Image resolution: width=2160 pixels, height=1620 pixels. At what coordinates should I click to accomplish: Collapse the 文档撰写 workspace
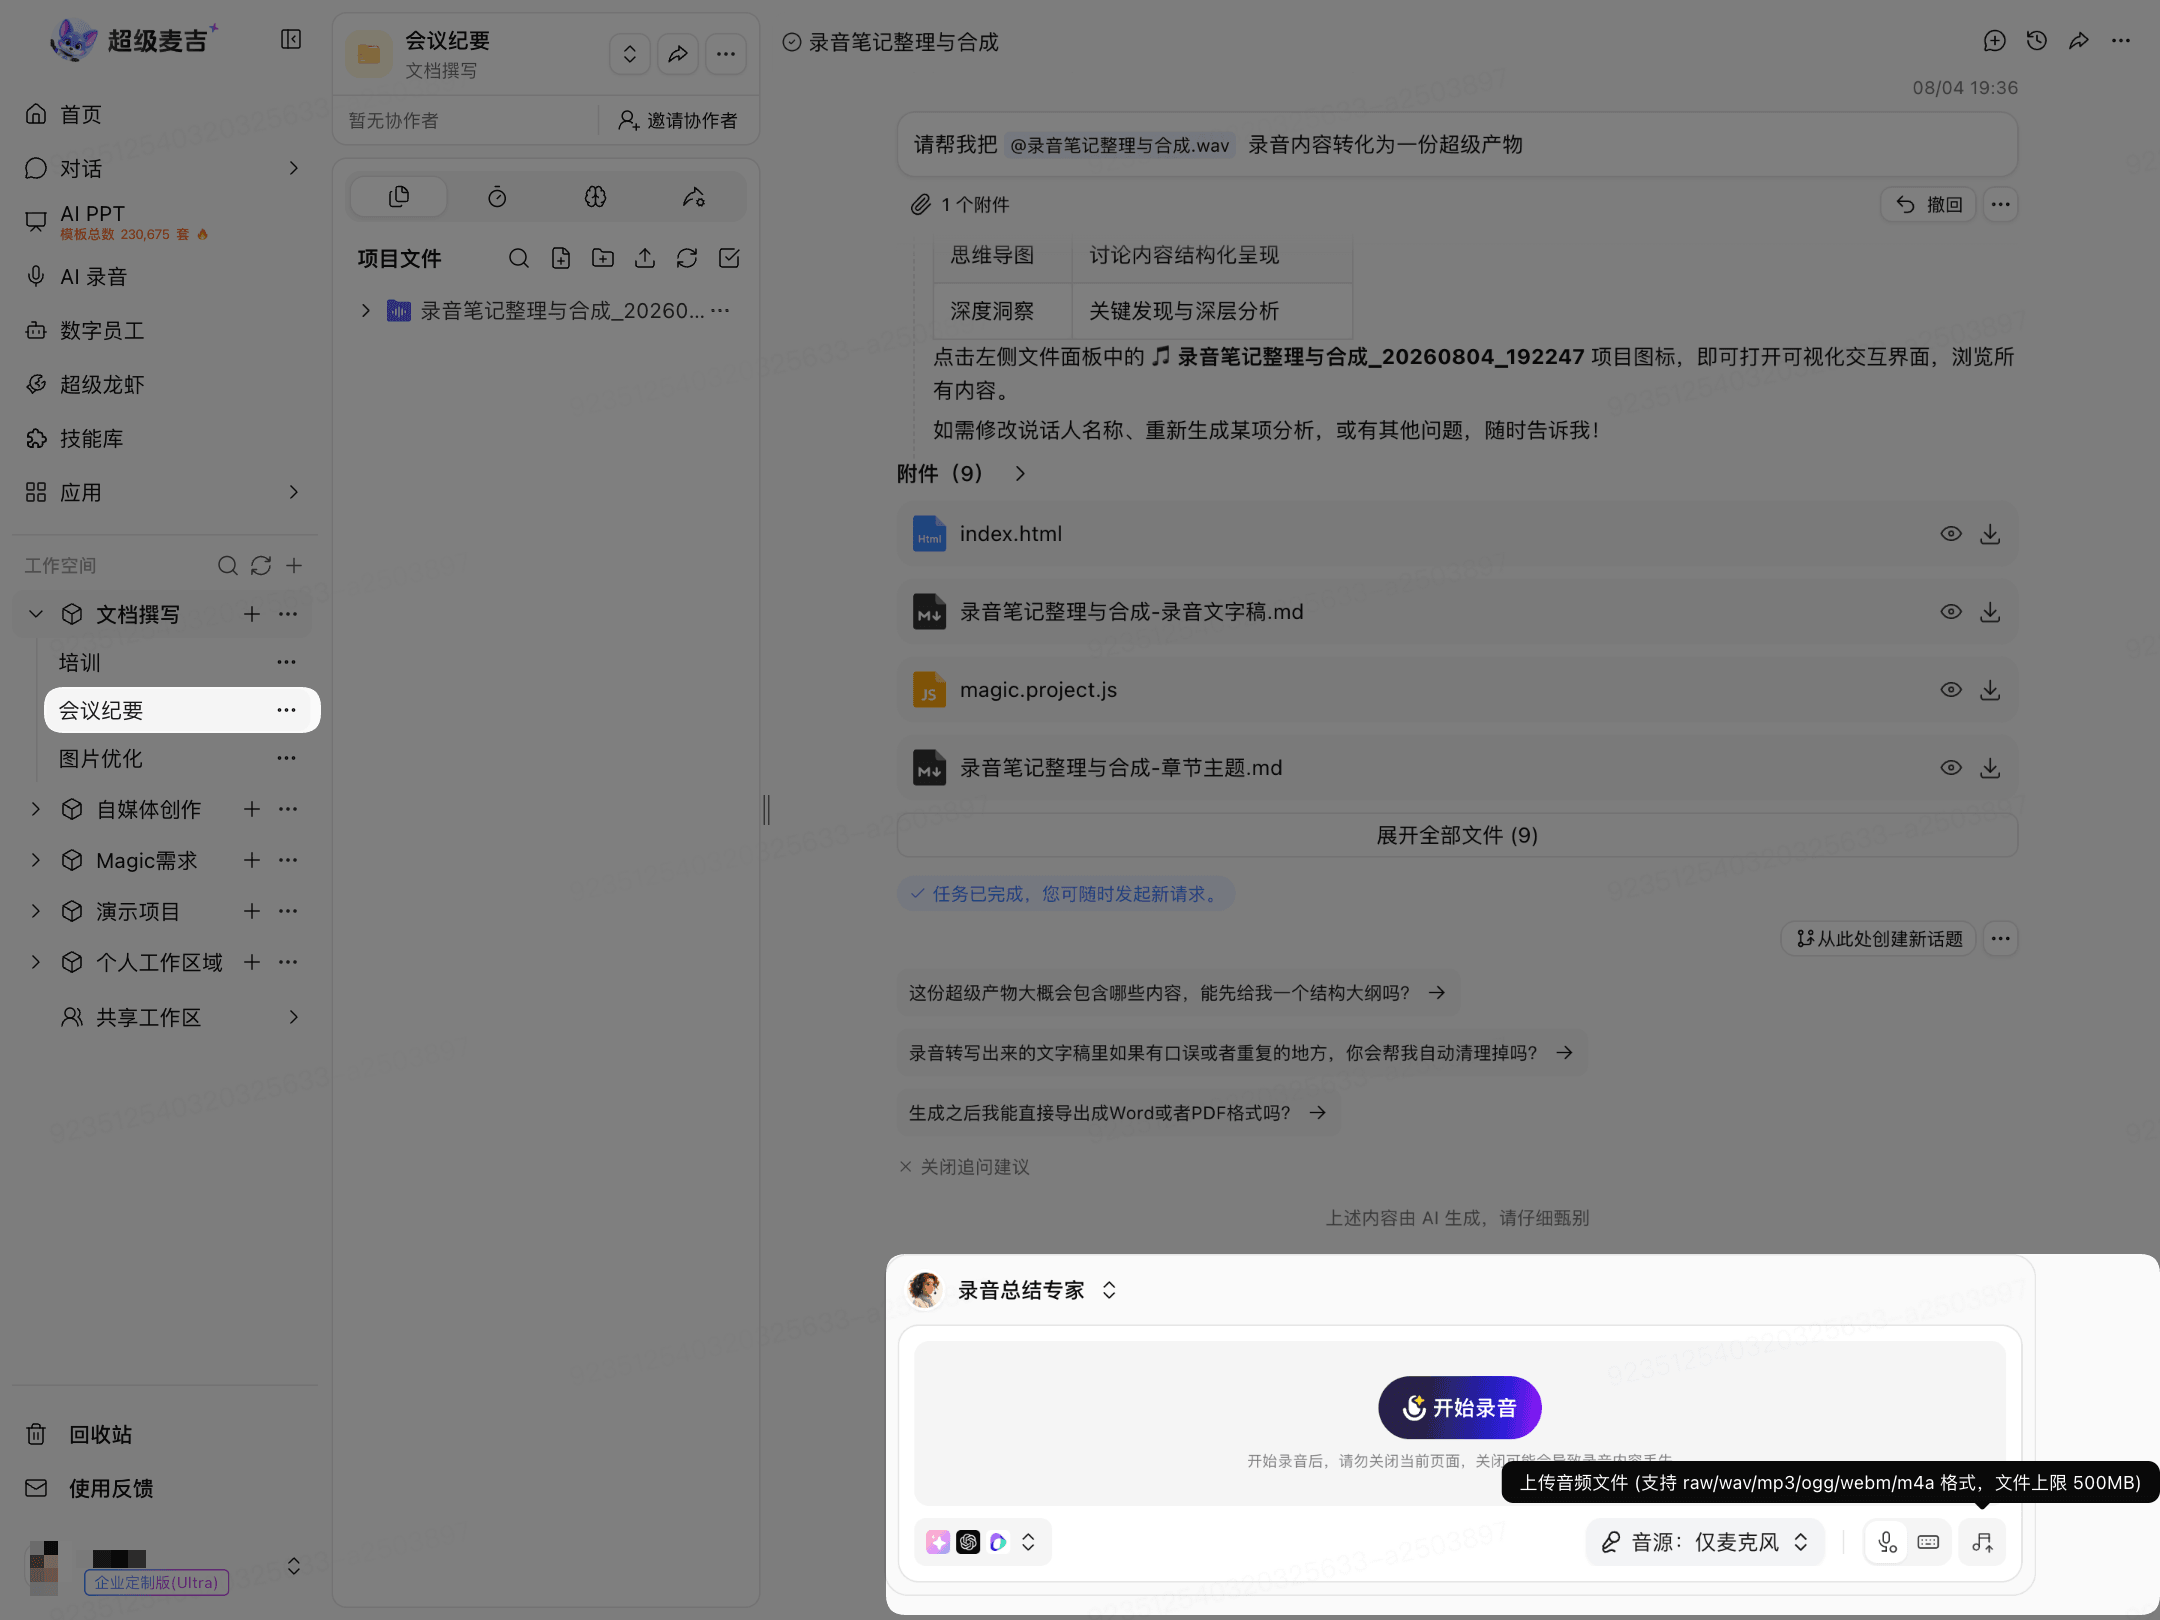(36, 614)
